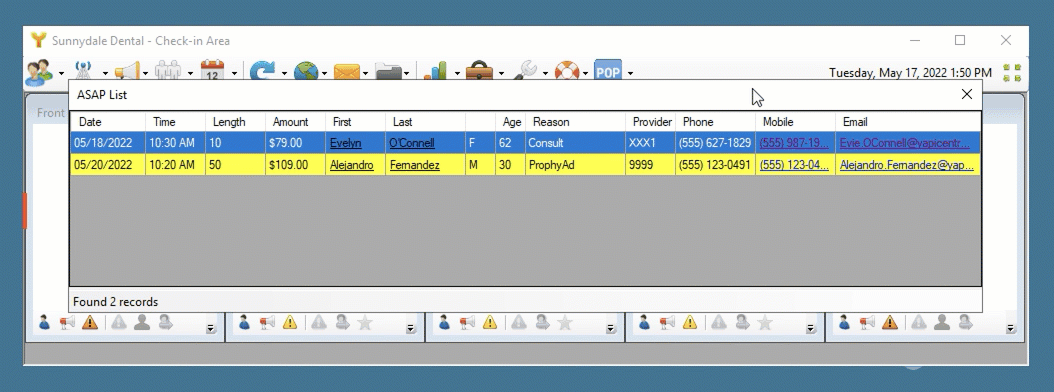The width and height of the screenshot is (1054, 392).
Task: Sort by the Amount column header
Action: 295,122
